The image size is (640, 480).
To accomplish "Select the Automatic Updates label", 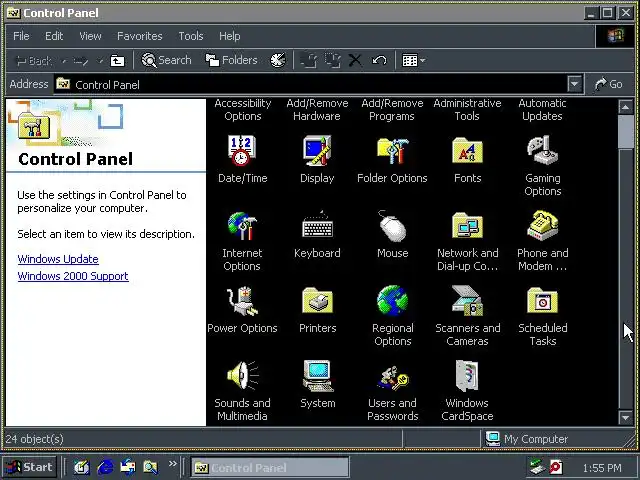I will point(542,109).
